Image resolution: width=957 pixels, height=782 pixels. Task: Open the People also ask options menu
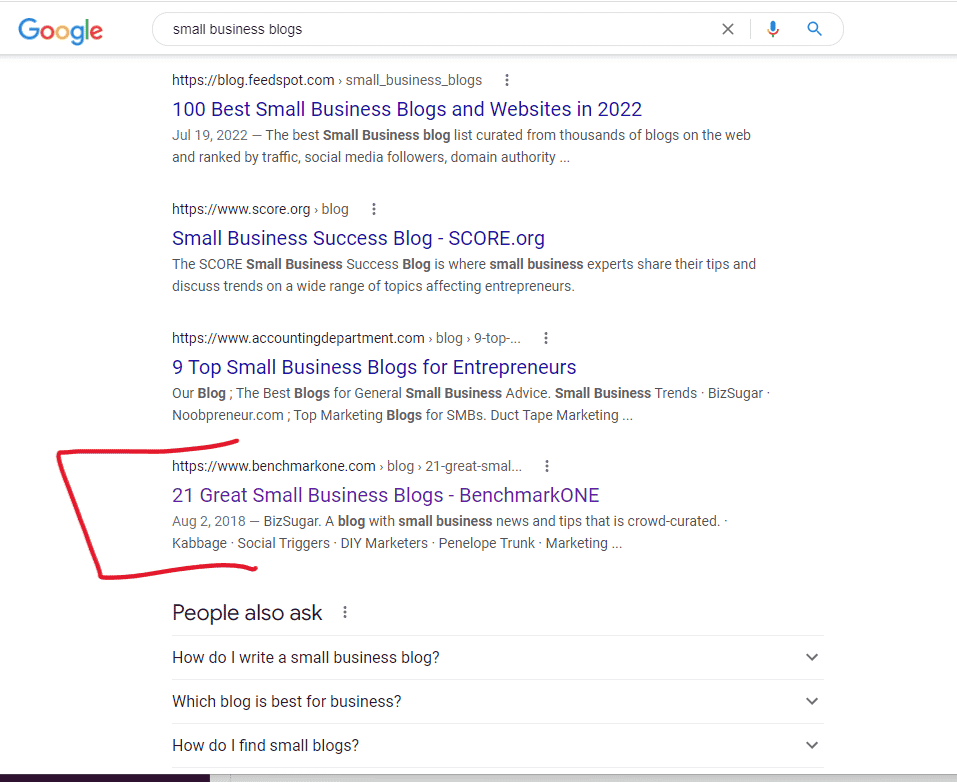click(345, 612)
